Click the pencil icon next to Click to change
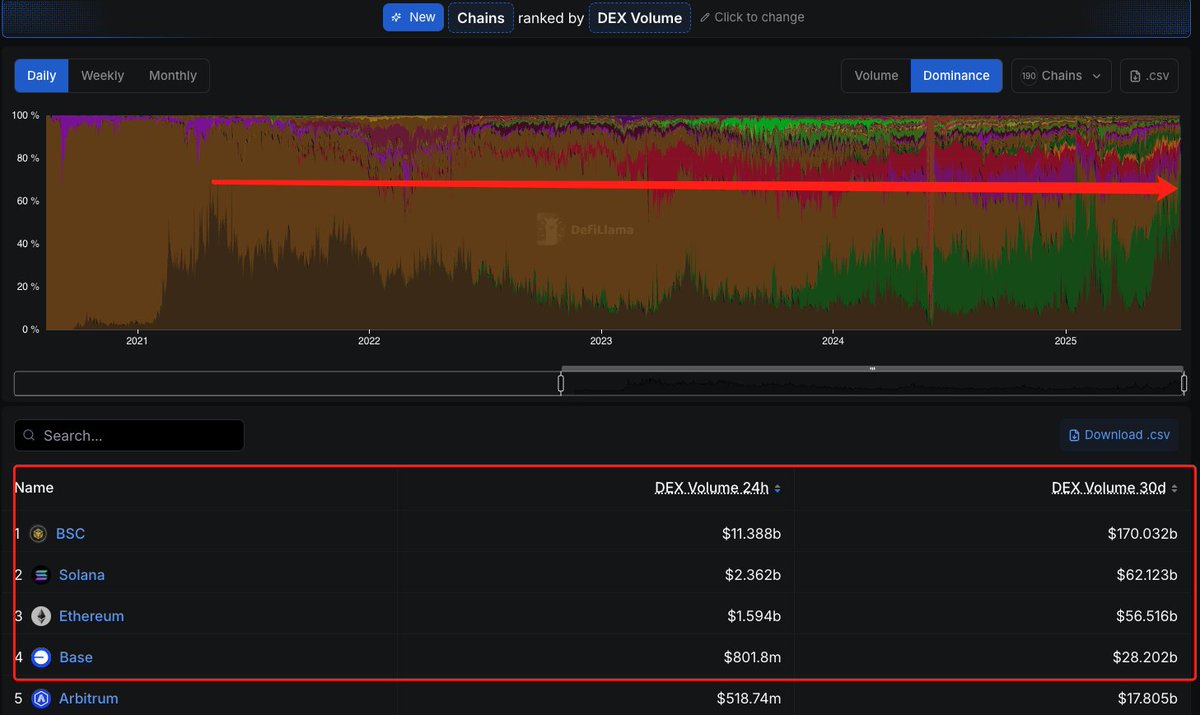Image resolution: width=1200 pixels, height=715 pixels. coord(705,17)
